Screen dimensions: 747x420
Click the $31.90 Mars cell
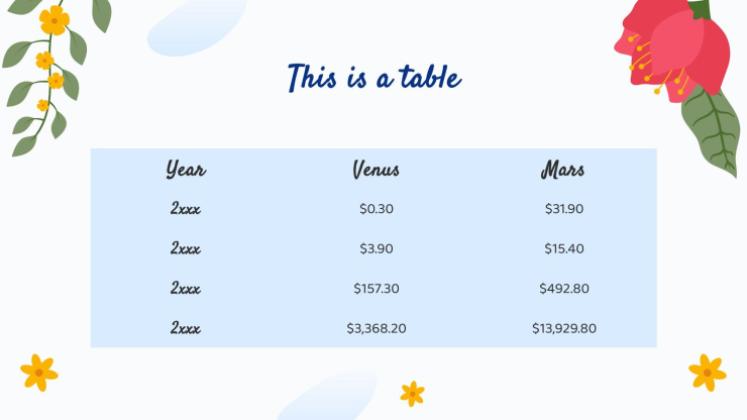tap(564, 209)
